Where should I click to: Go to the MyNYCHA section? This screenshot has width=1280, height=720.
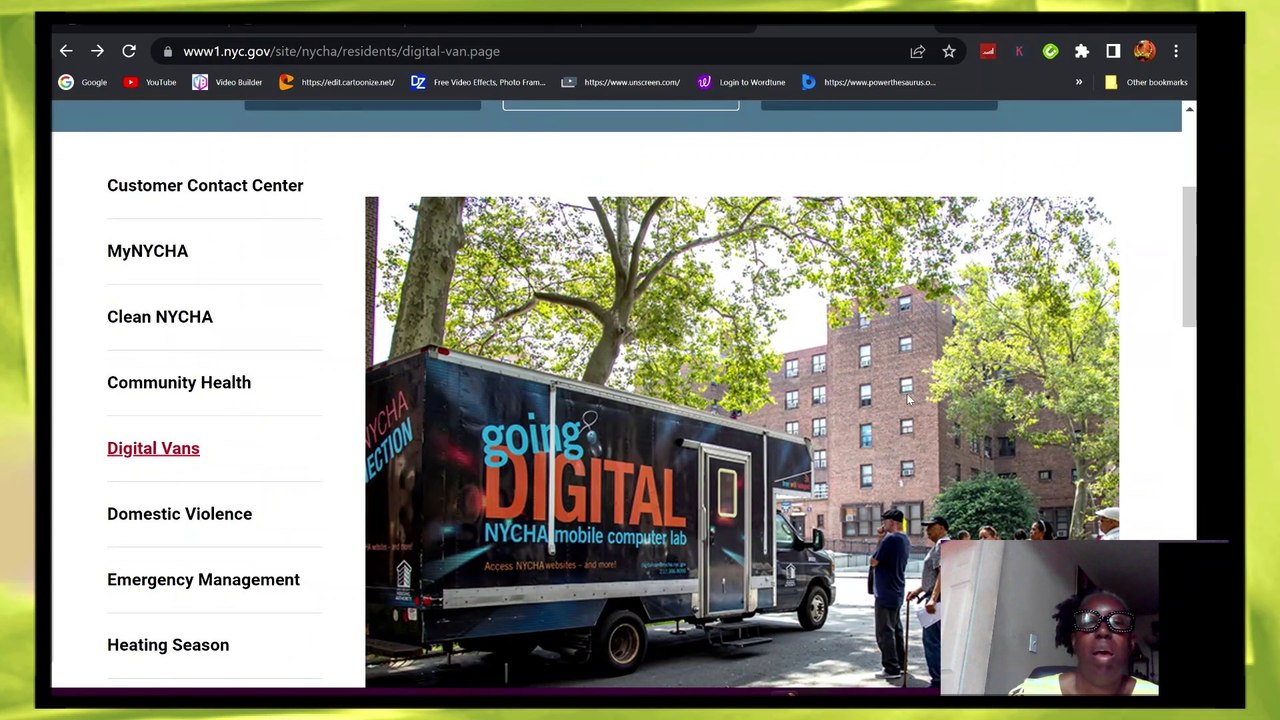(147, 251)
